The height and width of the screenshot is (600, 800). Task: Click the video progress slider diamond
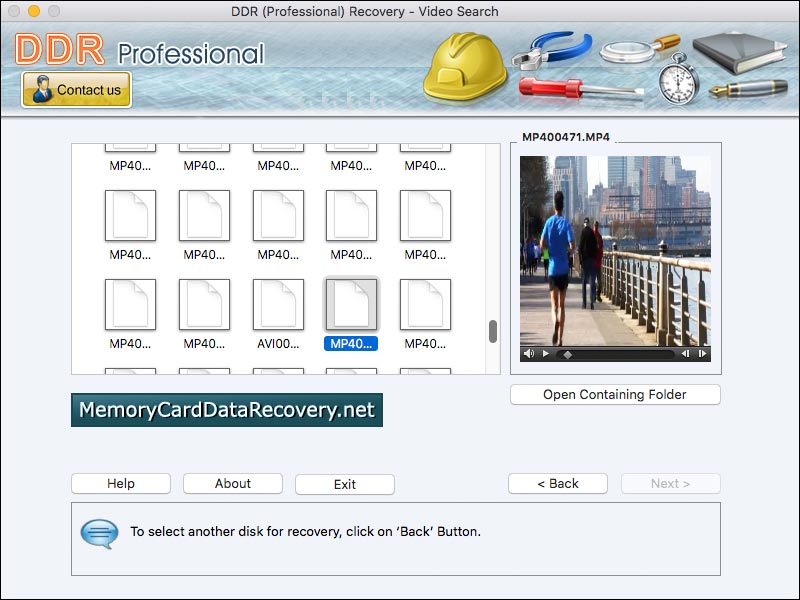[567, 354]
